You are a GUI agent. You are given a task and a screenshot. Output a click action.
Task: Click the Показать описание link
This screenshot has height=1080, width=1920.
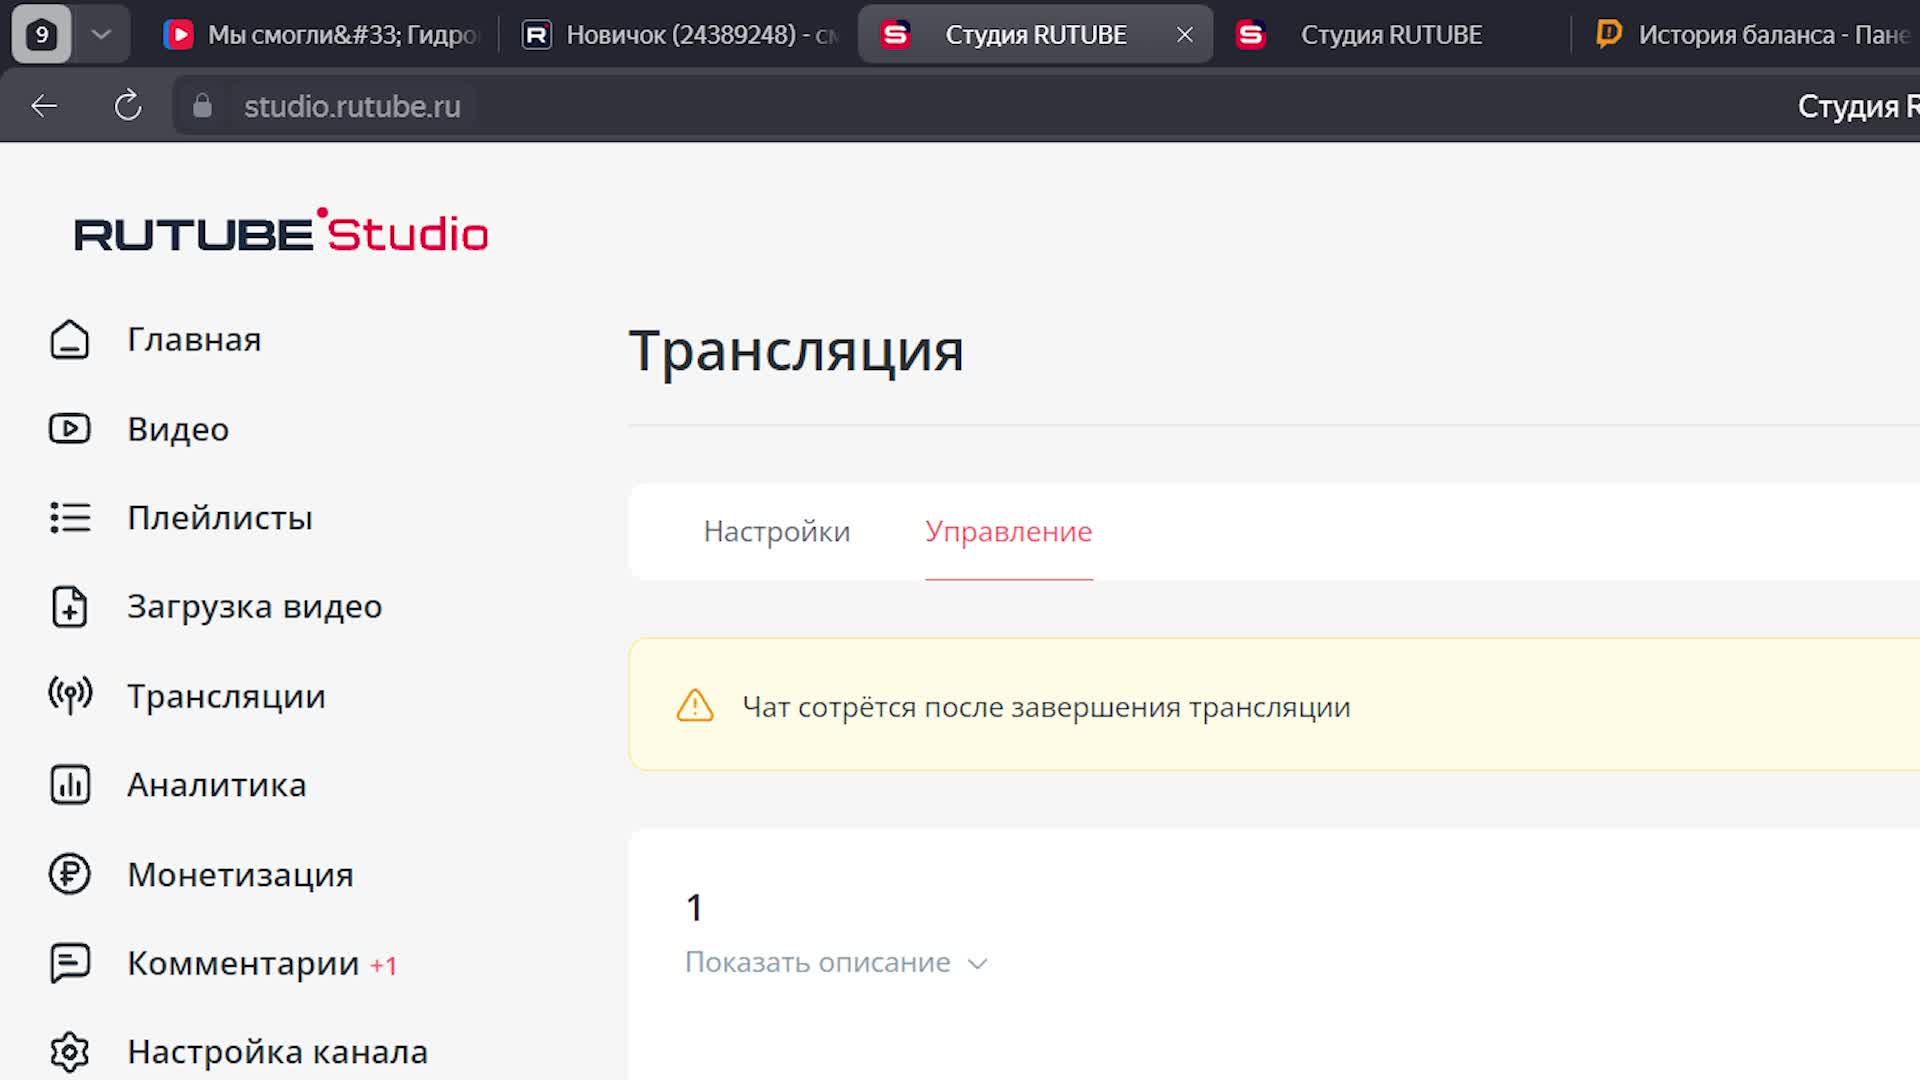click(818, 962)
